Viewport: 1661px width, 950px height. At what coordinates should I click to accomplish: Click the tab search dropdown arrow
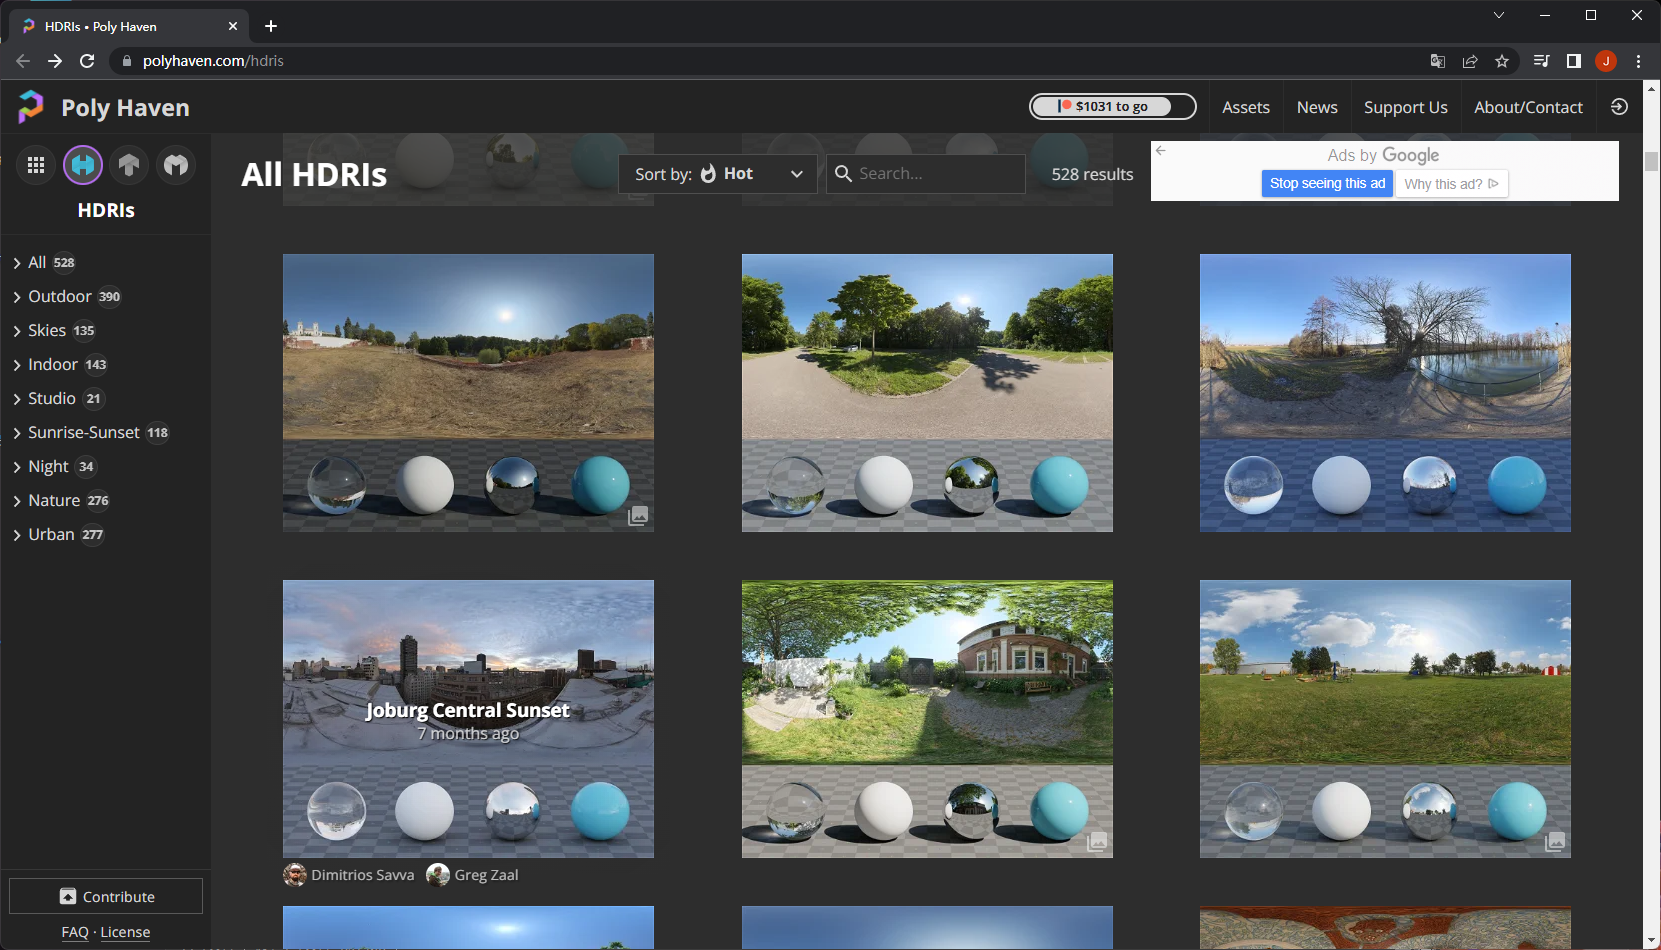point(1499,15)
